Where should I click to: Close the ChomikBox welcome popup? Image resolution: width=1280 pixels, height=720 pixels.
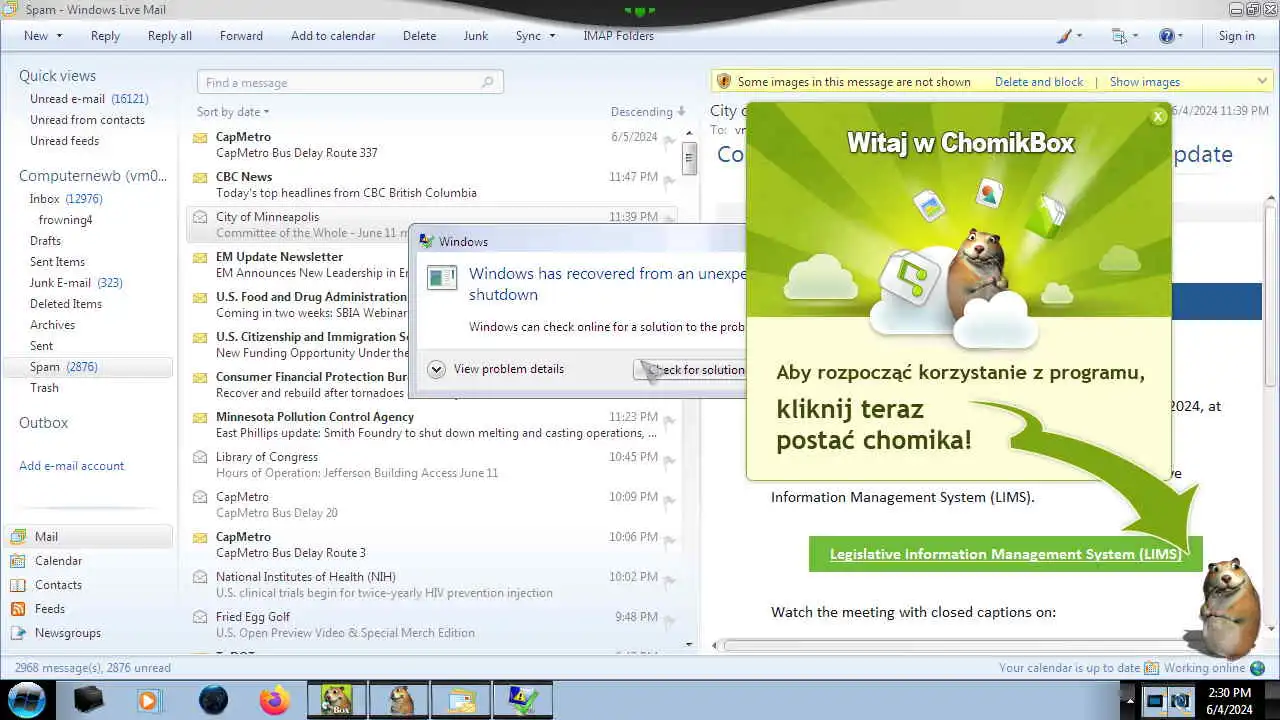[x=1159, y=117]
